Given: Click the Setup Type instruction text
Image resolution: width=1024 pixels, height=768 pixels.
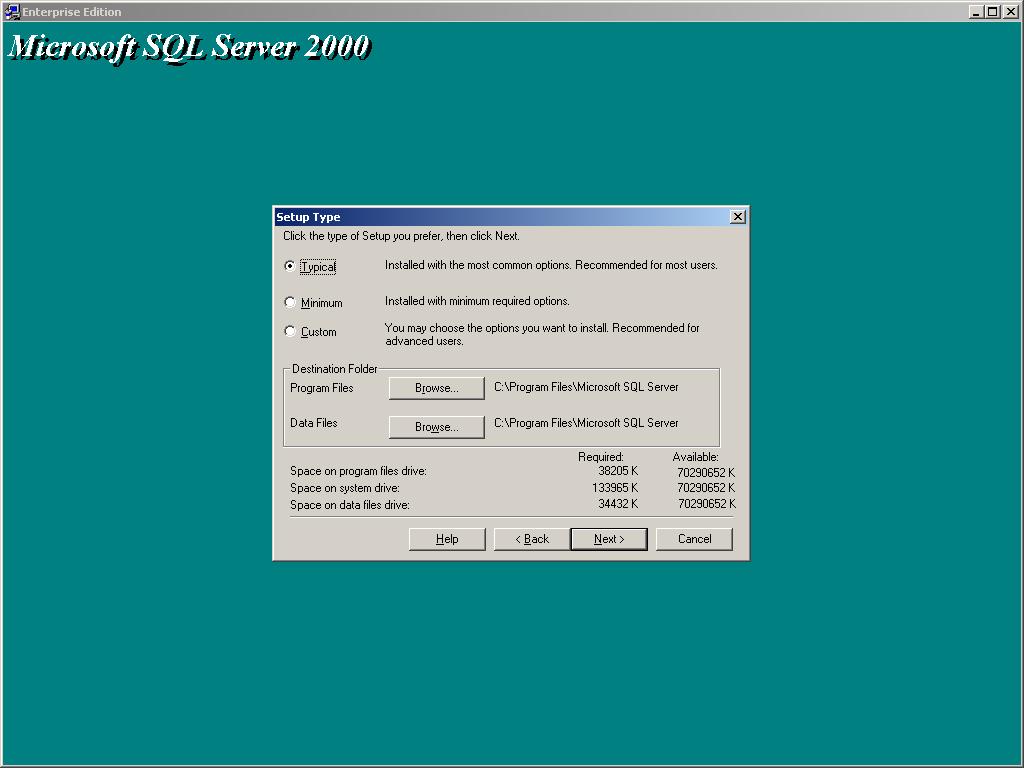Looking at the screenshot, I should coord(401,236).
